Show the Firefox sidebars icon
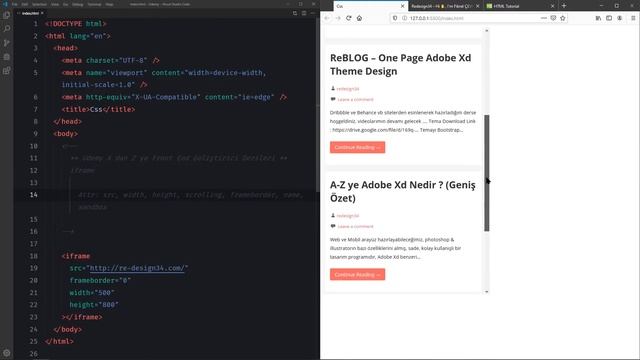Viewport: 640px width, 360px height. pos(609,18)
